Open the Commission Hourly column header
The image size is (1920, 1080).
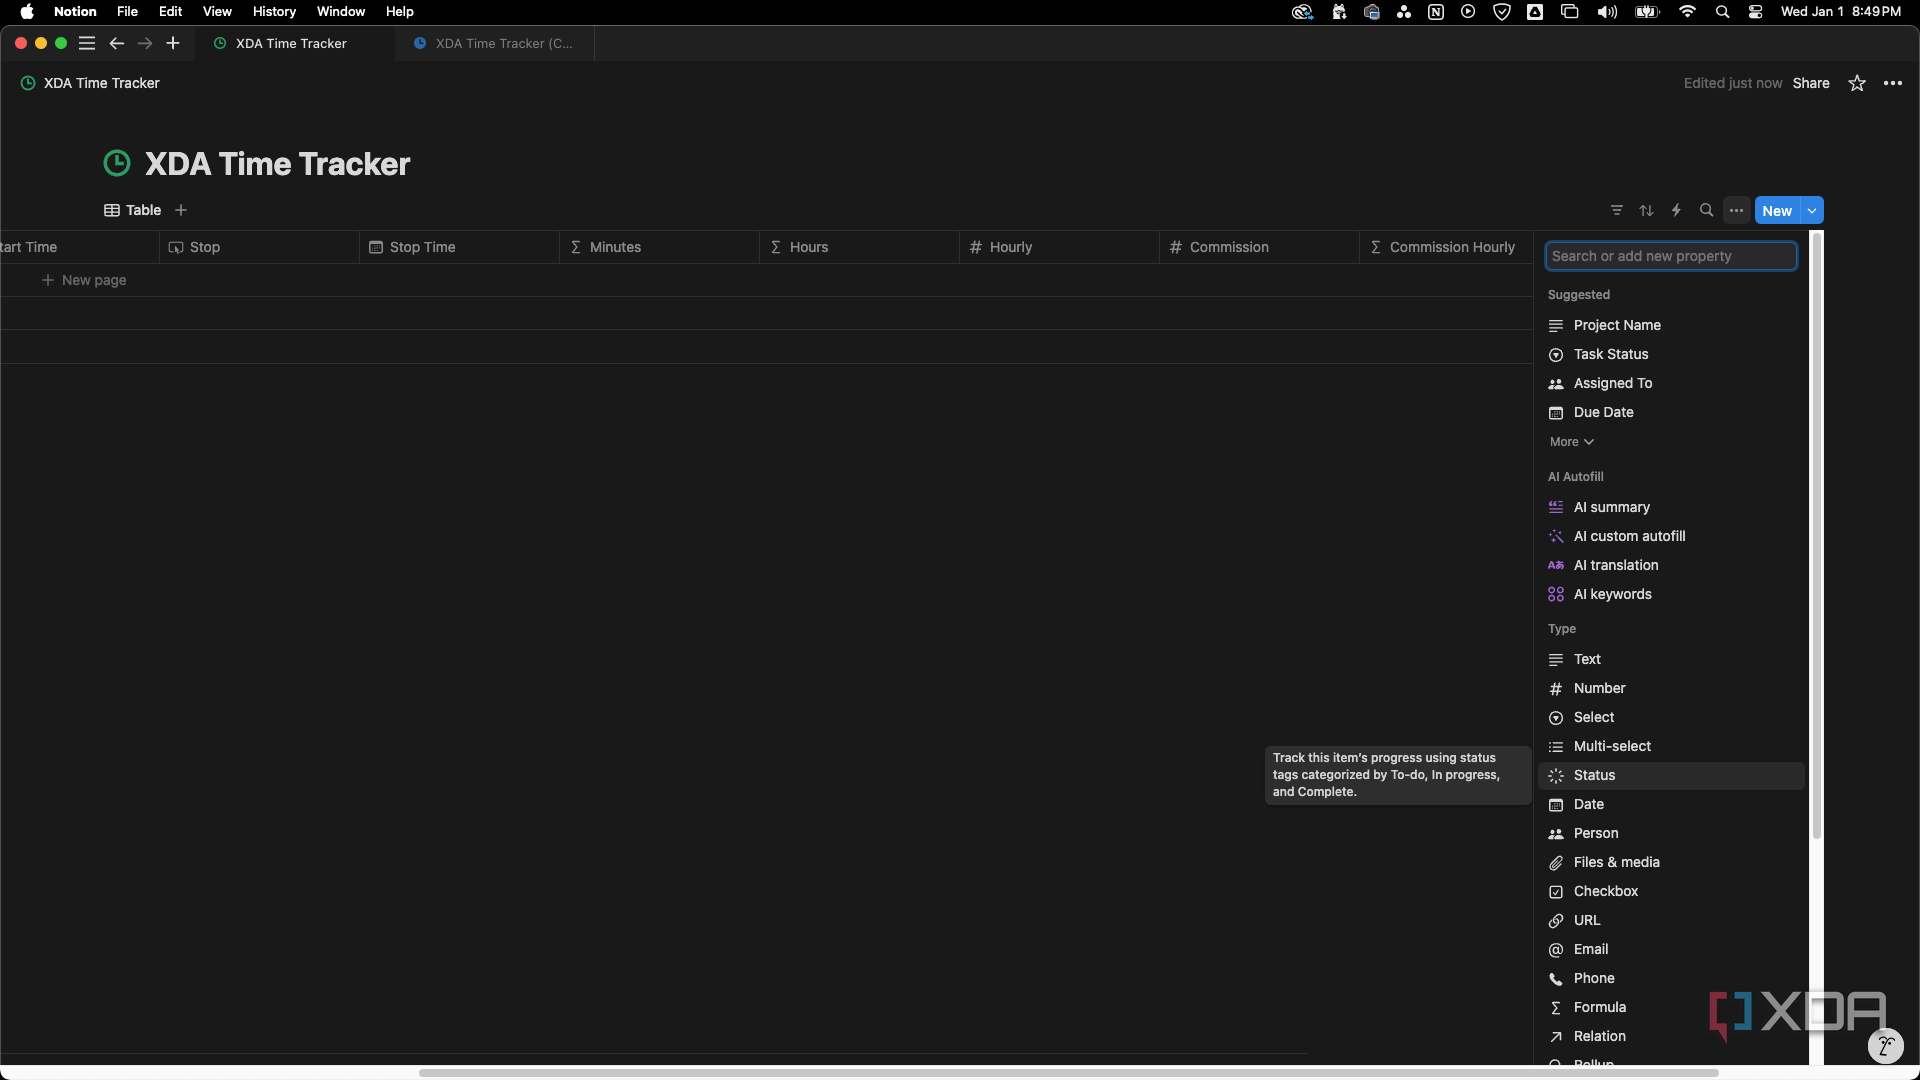(x=1446, y=247)
